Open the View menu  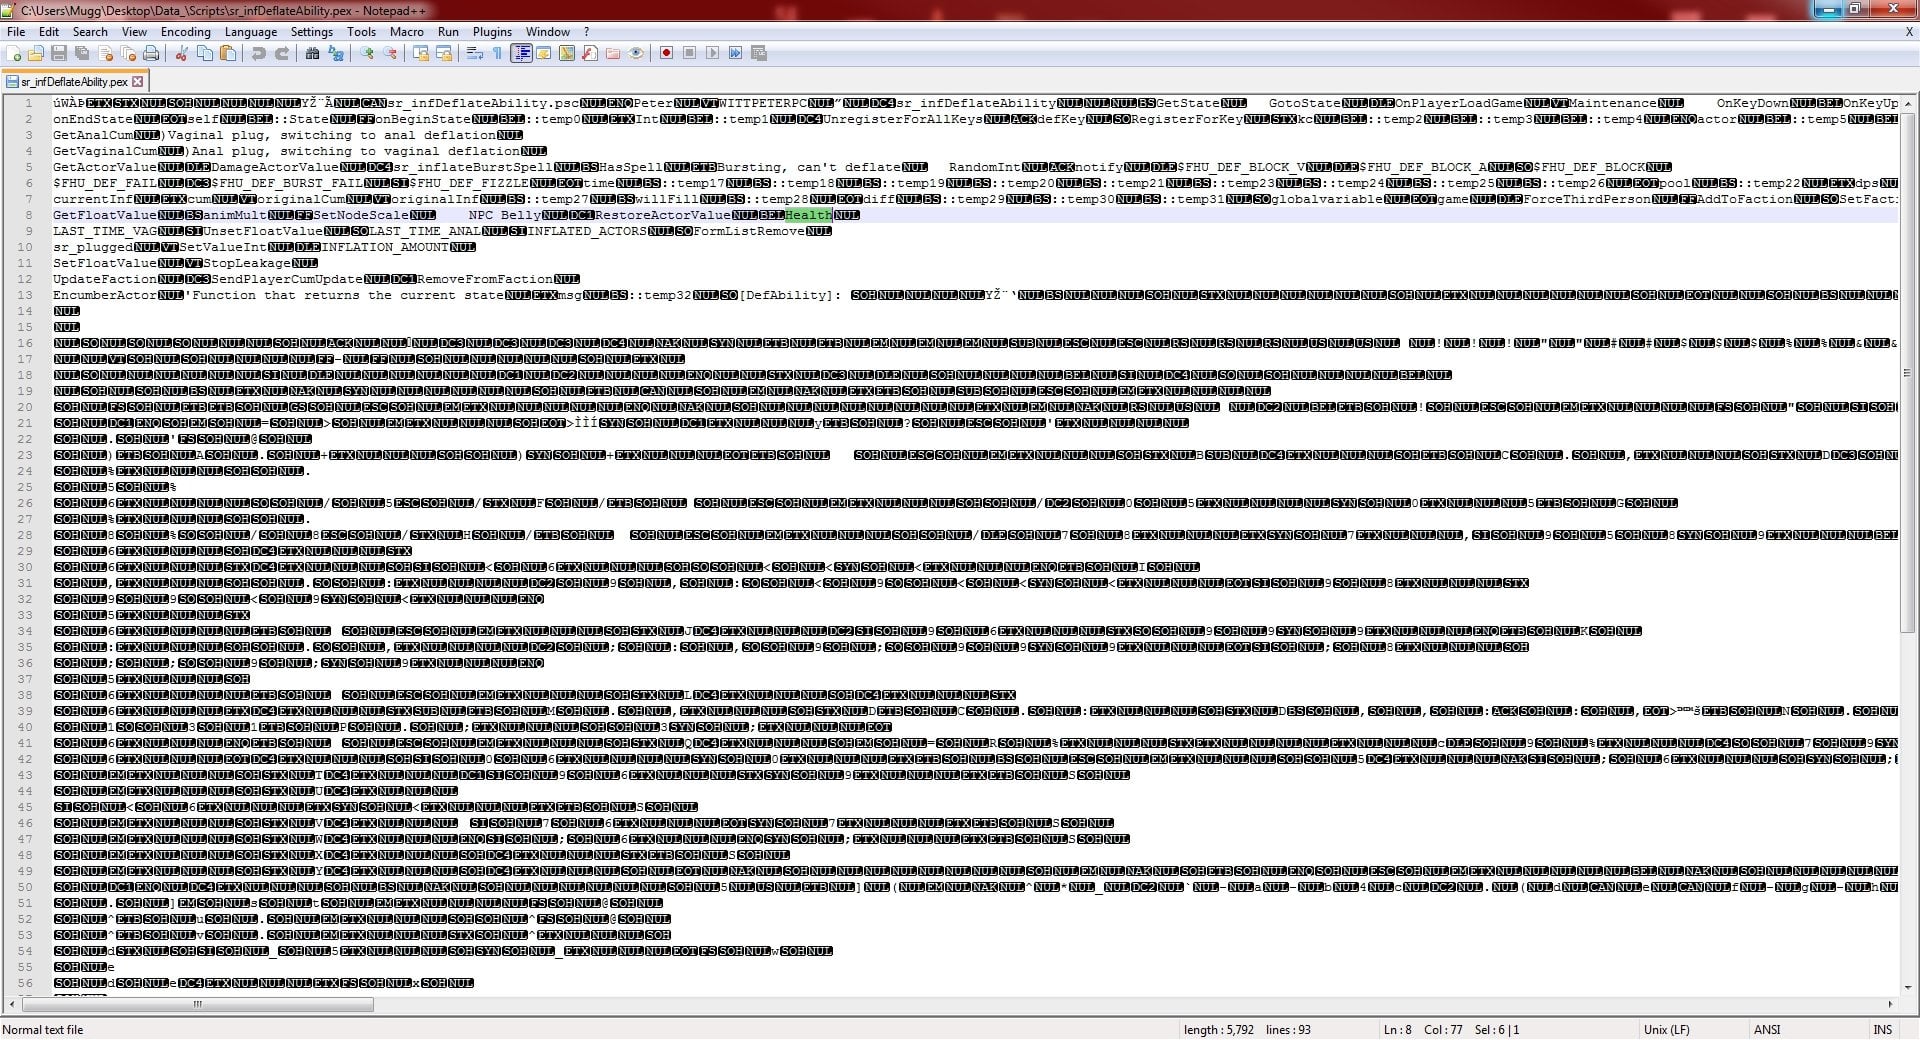point(134,32)
